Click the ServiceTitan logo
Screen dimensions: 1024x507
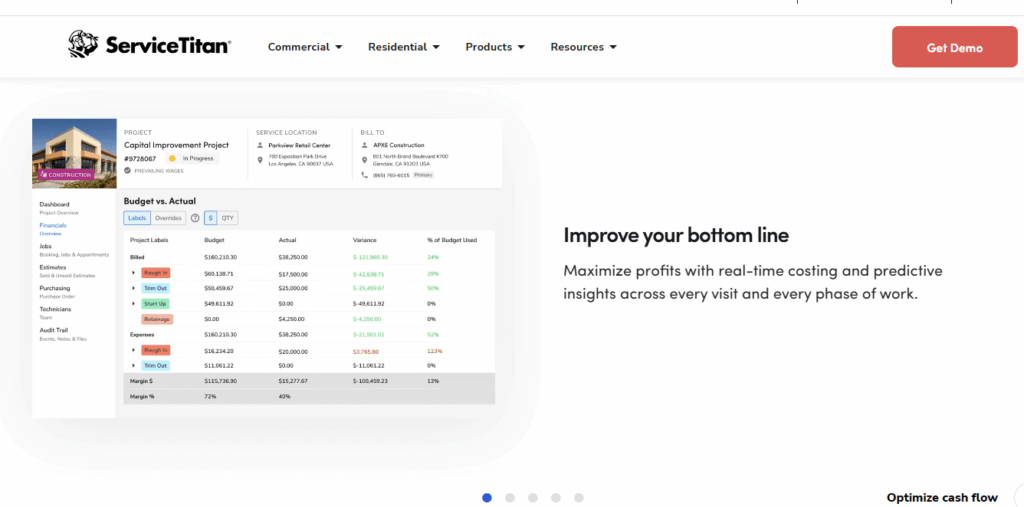(150, 46)
